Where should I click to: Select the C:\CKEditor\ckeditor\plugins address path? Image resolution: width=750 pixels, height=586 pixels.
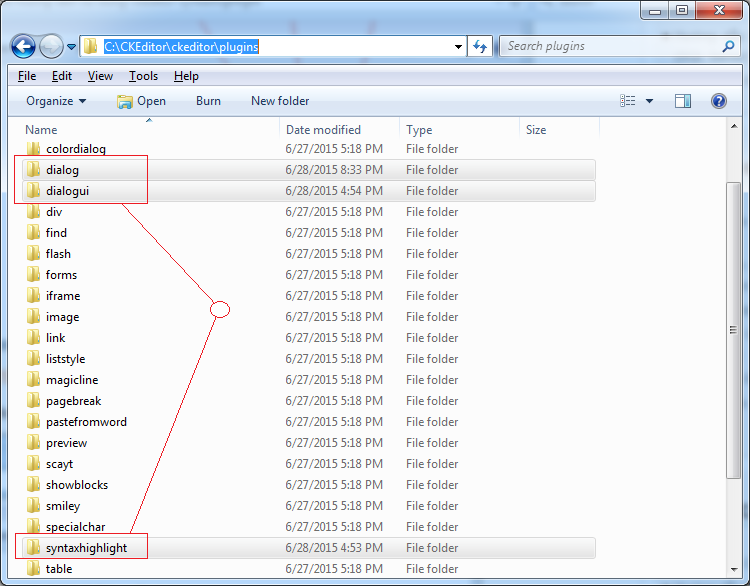[x=181, y=46]
